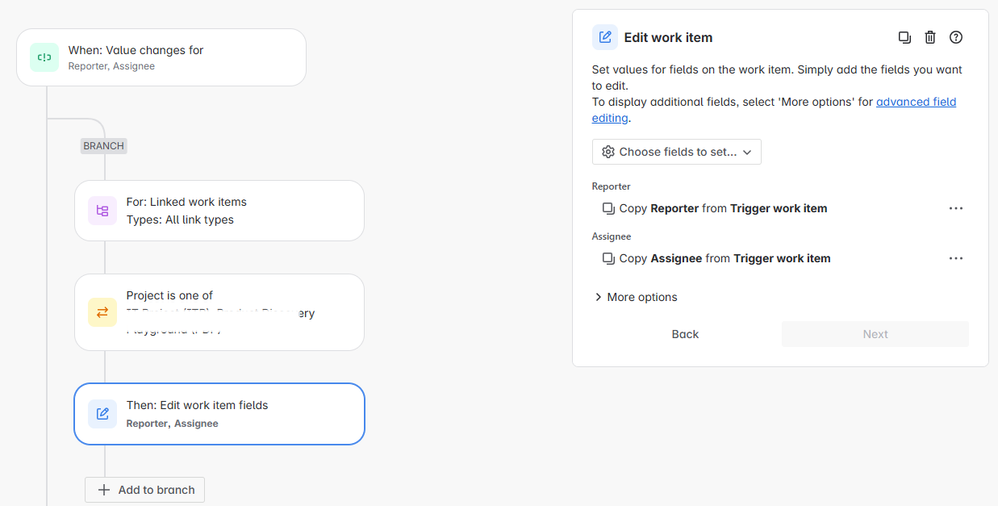Image resolution: width=998 pixels, height=506 pixels.
Task: Open help via question mark icon
Action: [955, 38]
